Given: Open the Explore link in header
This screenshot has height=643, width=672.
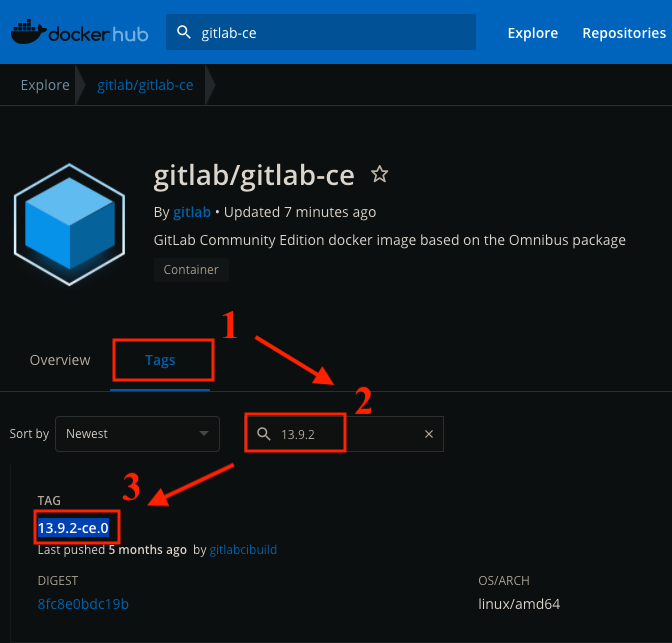Looking at the screenshot, I should 533,33.
